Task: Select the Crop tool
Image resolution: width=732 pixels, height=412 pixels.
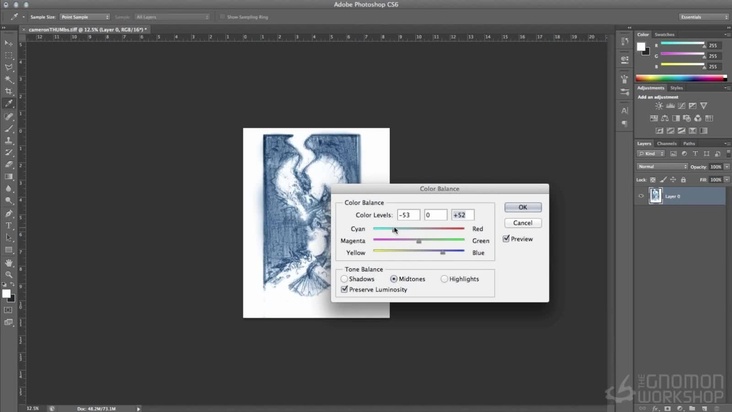Action: click(8, 92)
